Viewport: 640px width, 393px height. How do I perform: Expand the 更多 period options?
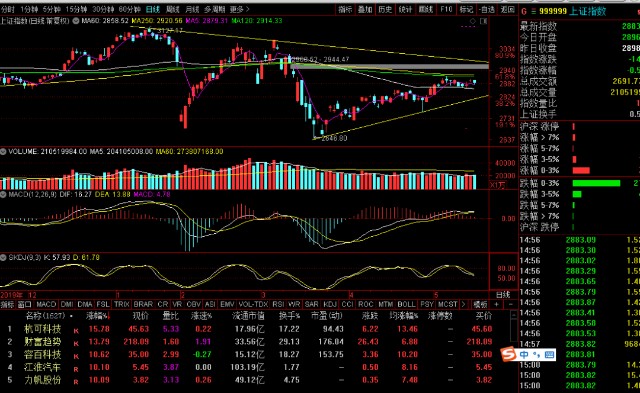(x=239, y=9)
